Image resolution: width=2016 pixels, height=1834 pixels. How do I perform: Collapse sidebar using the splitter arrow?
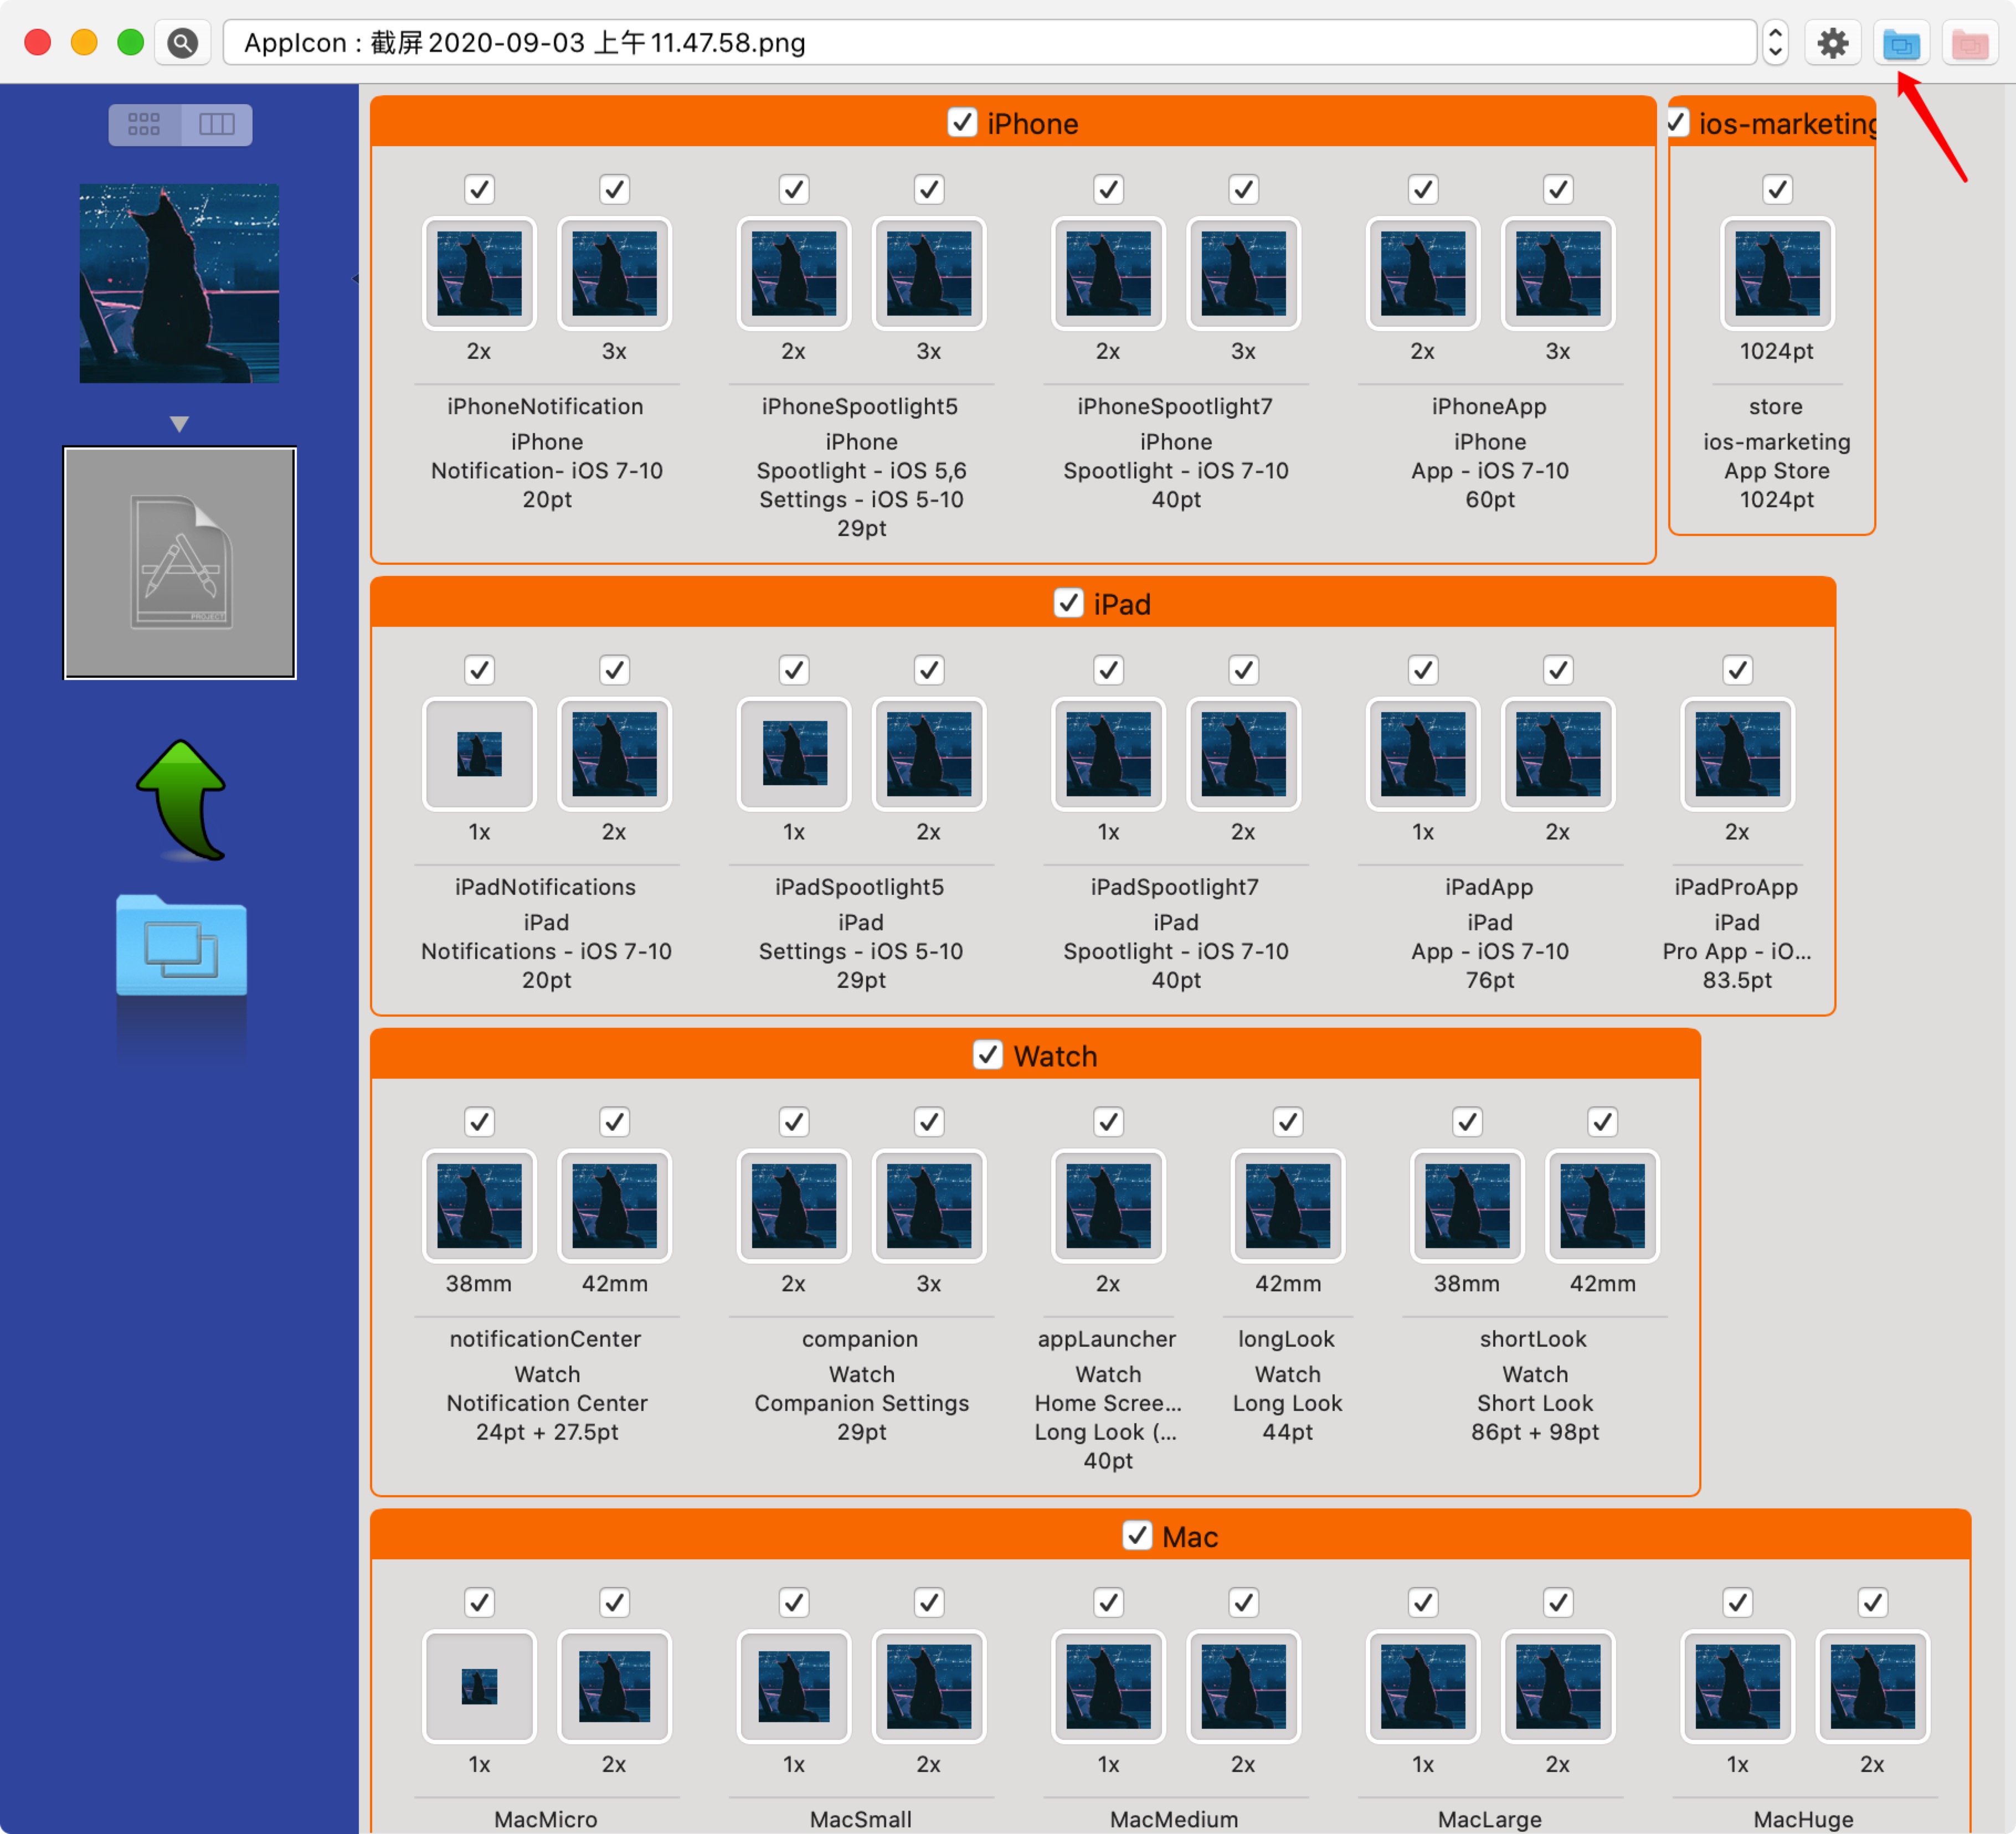pyautogui.click(x=356, y=279)
